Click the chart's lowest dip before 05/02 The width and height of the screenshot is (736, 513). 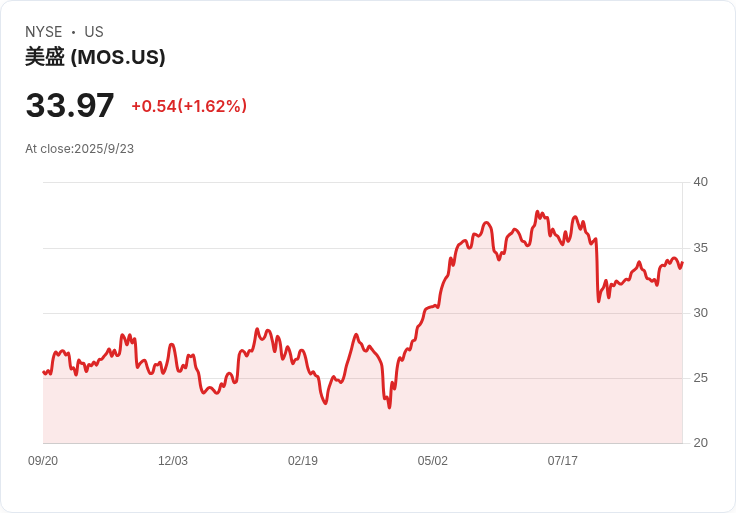(389, 407)
